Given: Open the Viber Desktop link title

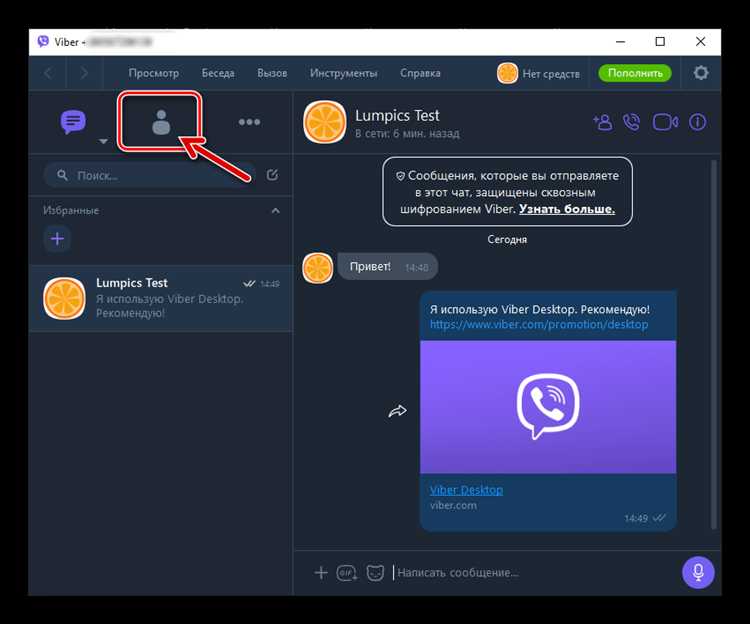Looking at the screenshot, I should pos(466,490).
